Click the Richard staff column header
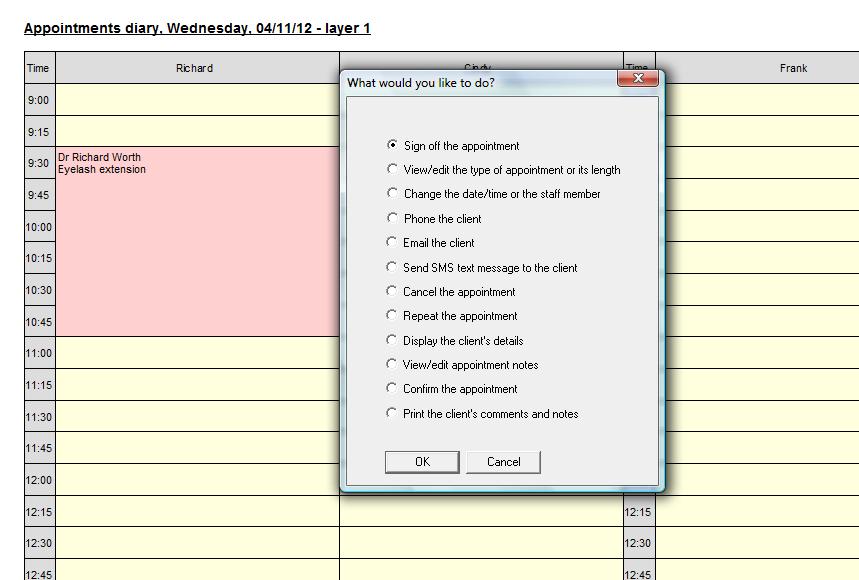Viewport: 859px width, 580px height. (x=194, y=68)
